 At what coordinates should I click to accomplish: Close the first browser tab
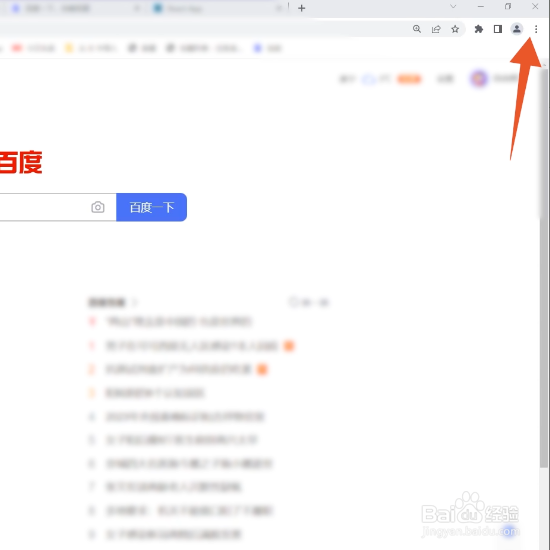pos(138,8)
